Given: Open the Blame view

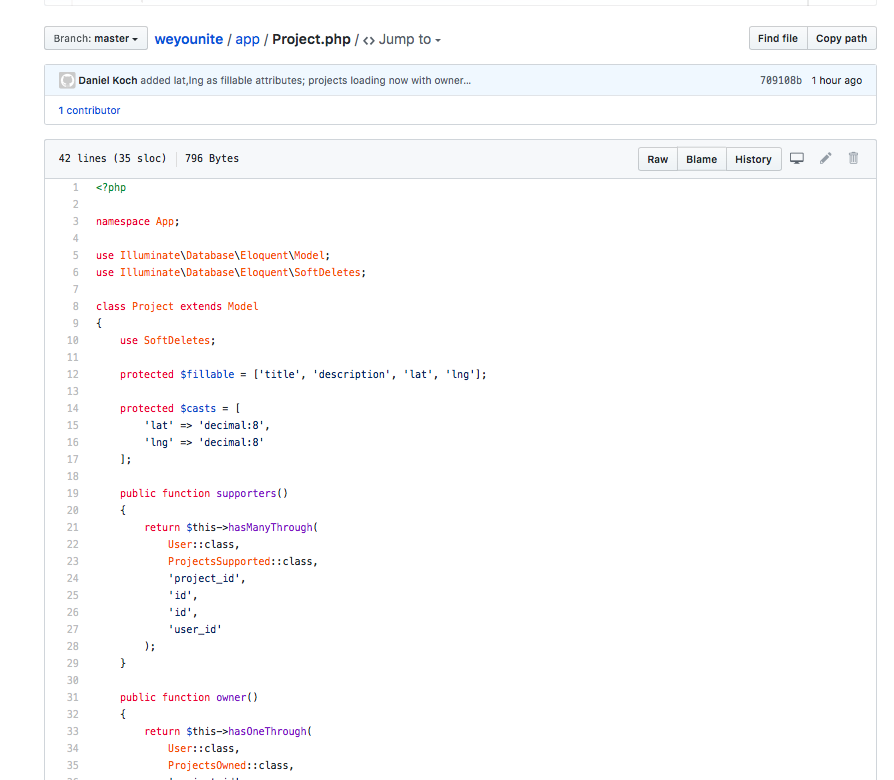Looking at the screenshot, I should click(x=701, y=159).
